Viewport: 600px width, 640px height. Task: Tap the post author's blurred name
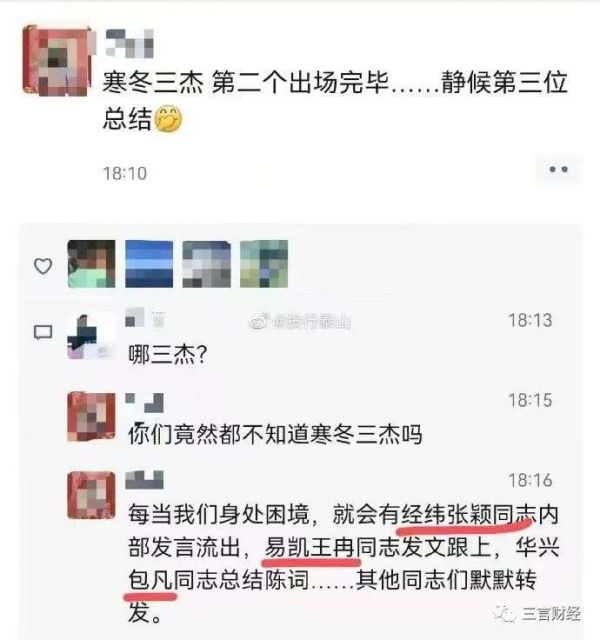click(x=129, y=43)
